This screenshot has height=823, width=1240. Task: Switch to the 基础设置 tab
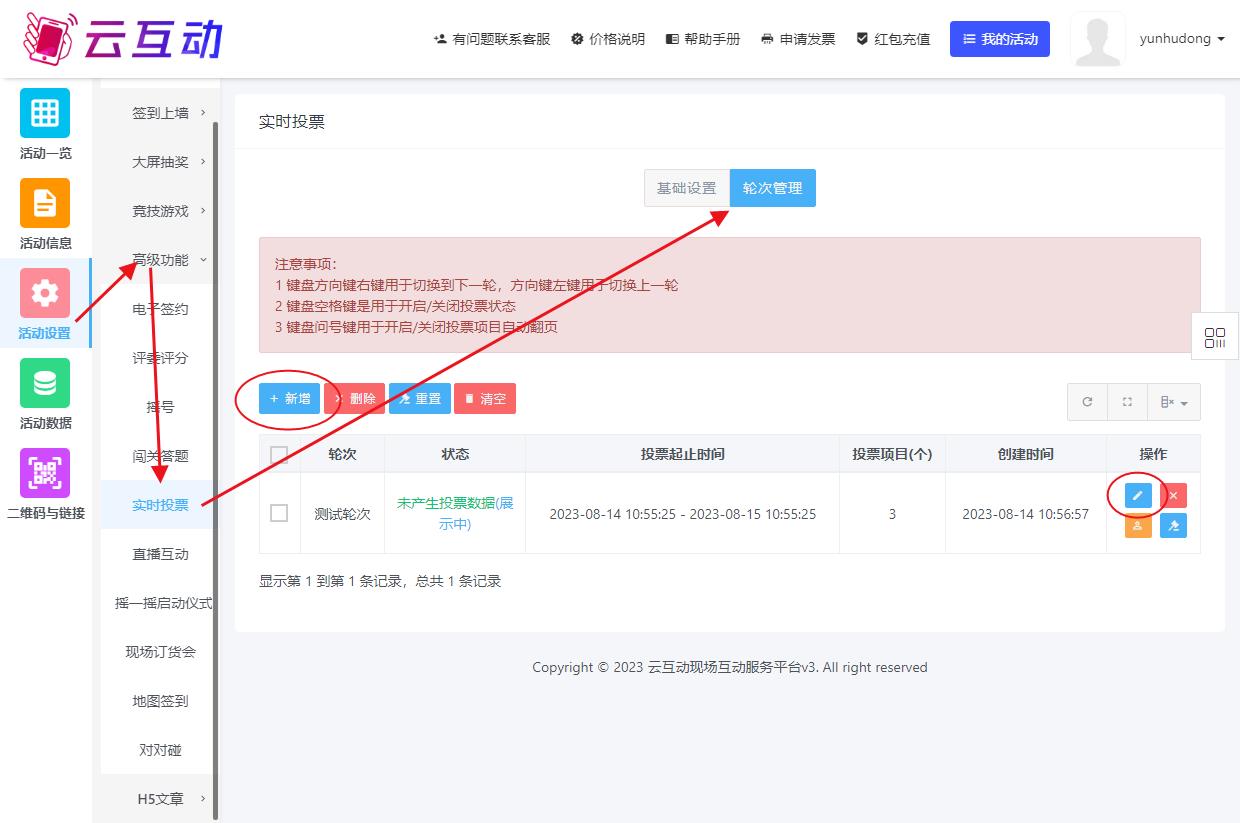coord(686,188)
